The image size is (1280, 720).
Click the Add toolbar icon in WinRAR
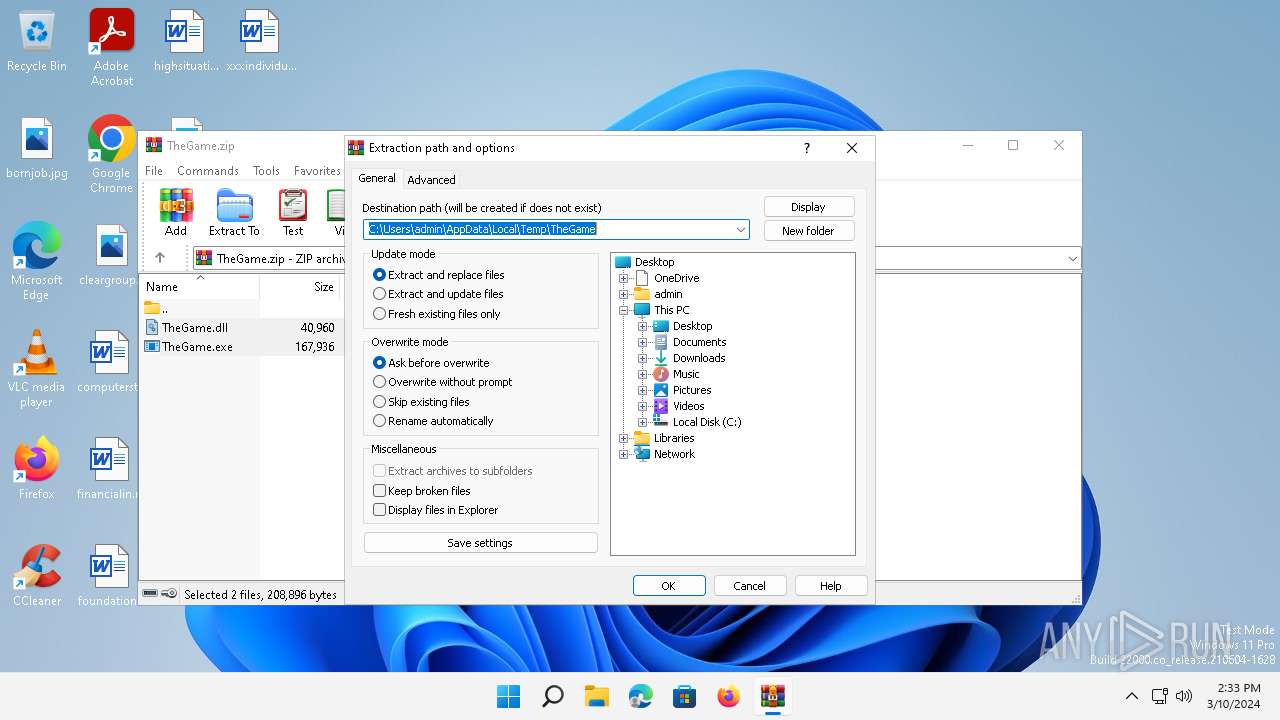(x=176, y=212)
